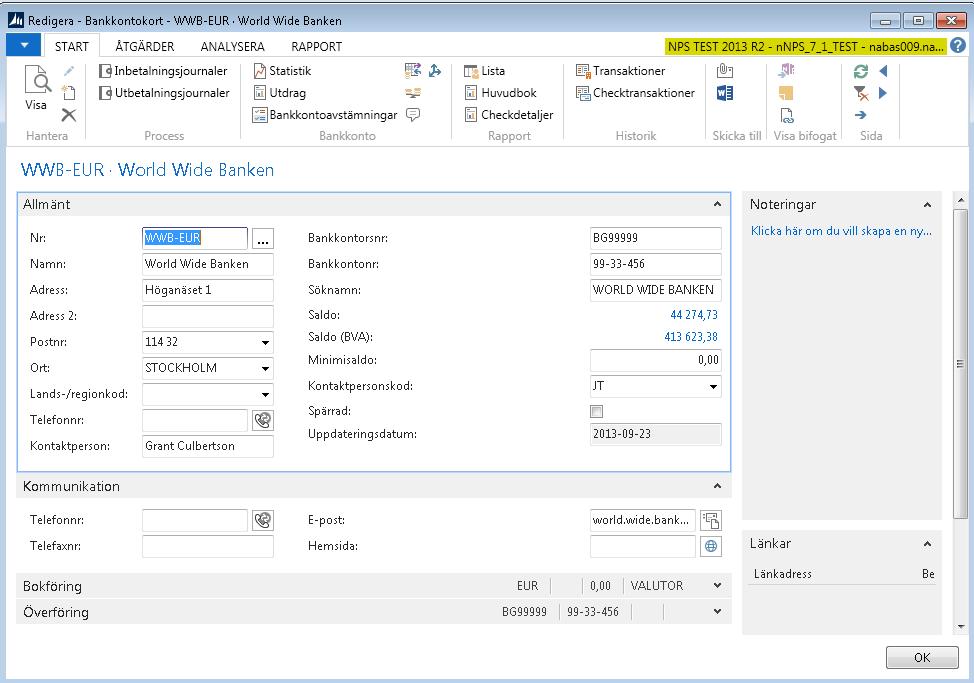Expand the Bokföring section

717,586
